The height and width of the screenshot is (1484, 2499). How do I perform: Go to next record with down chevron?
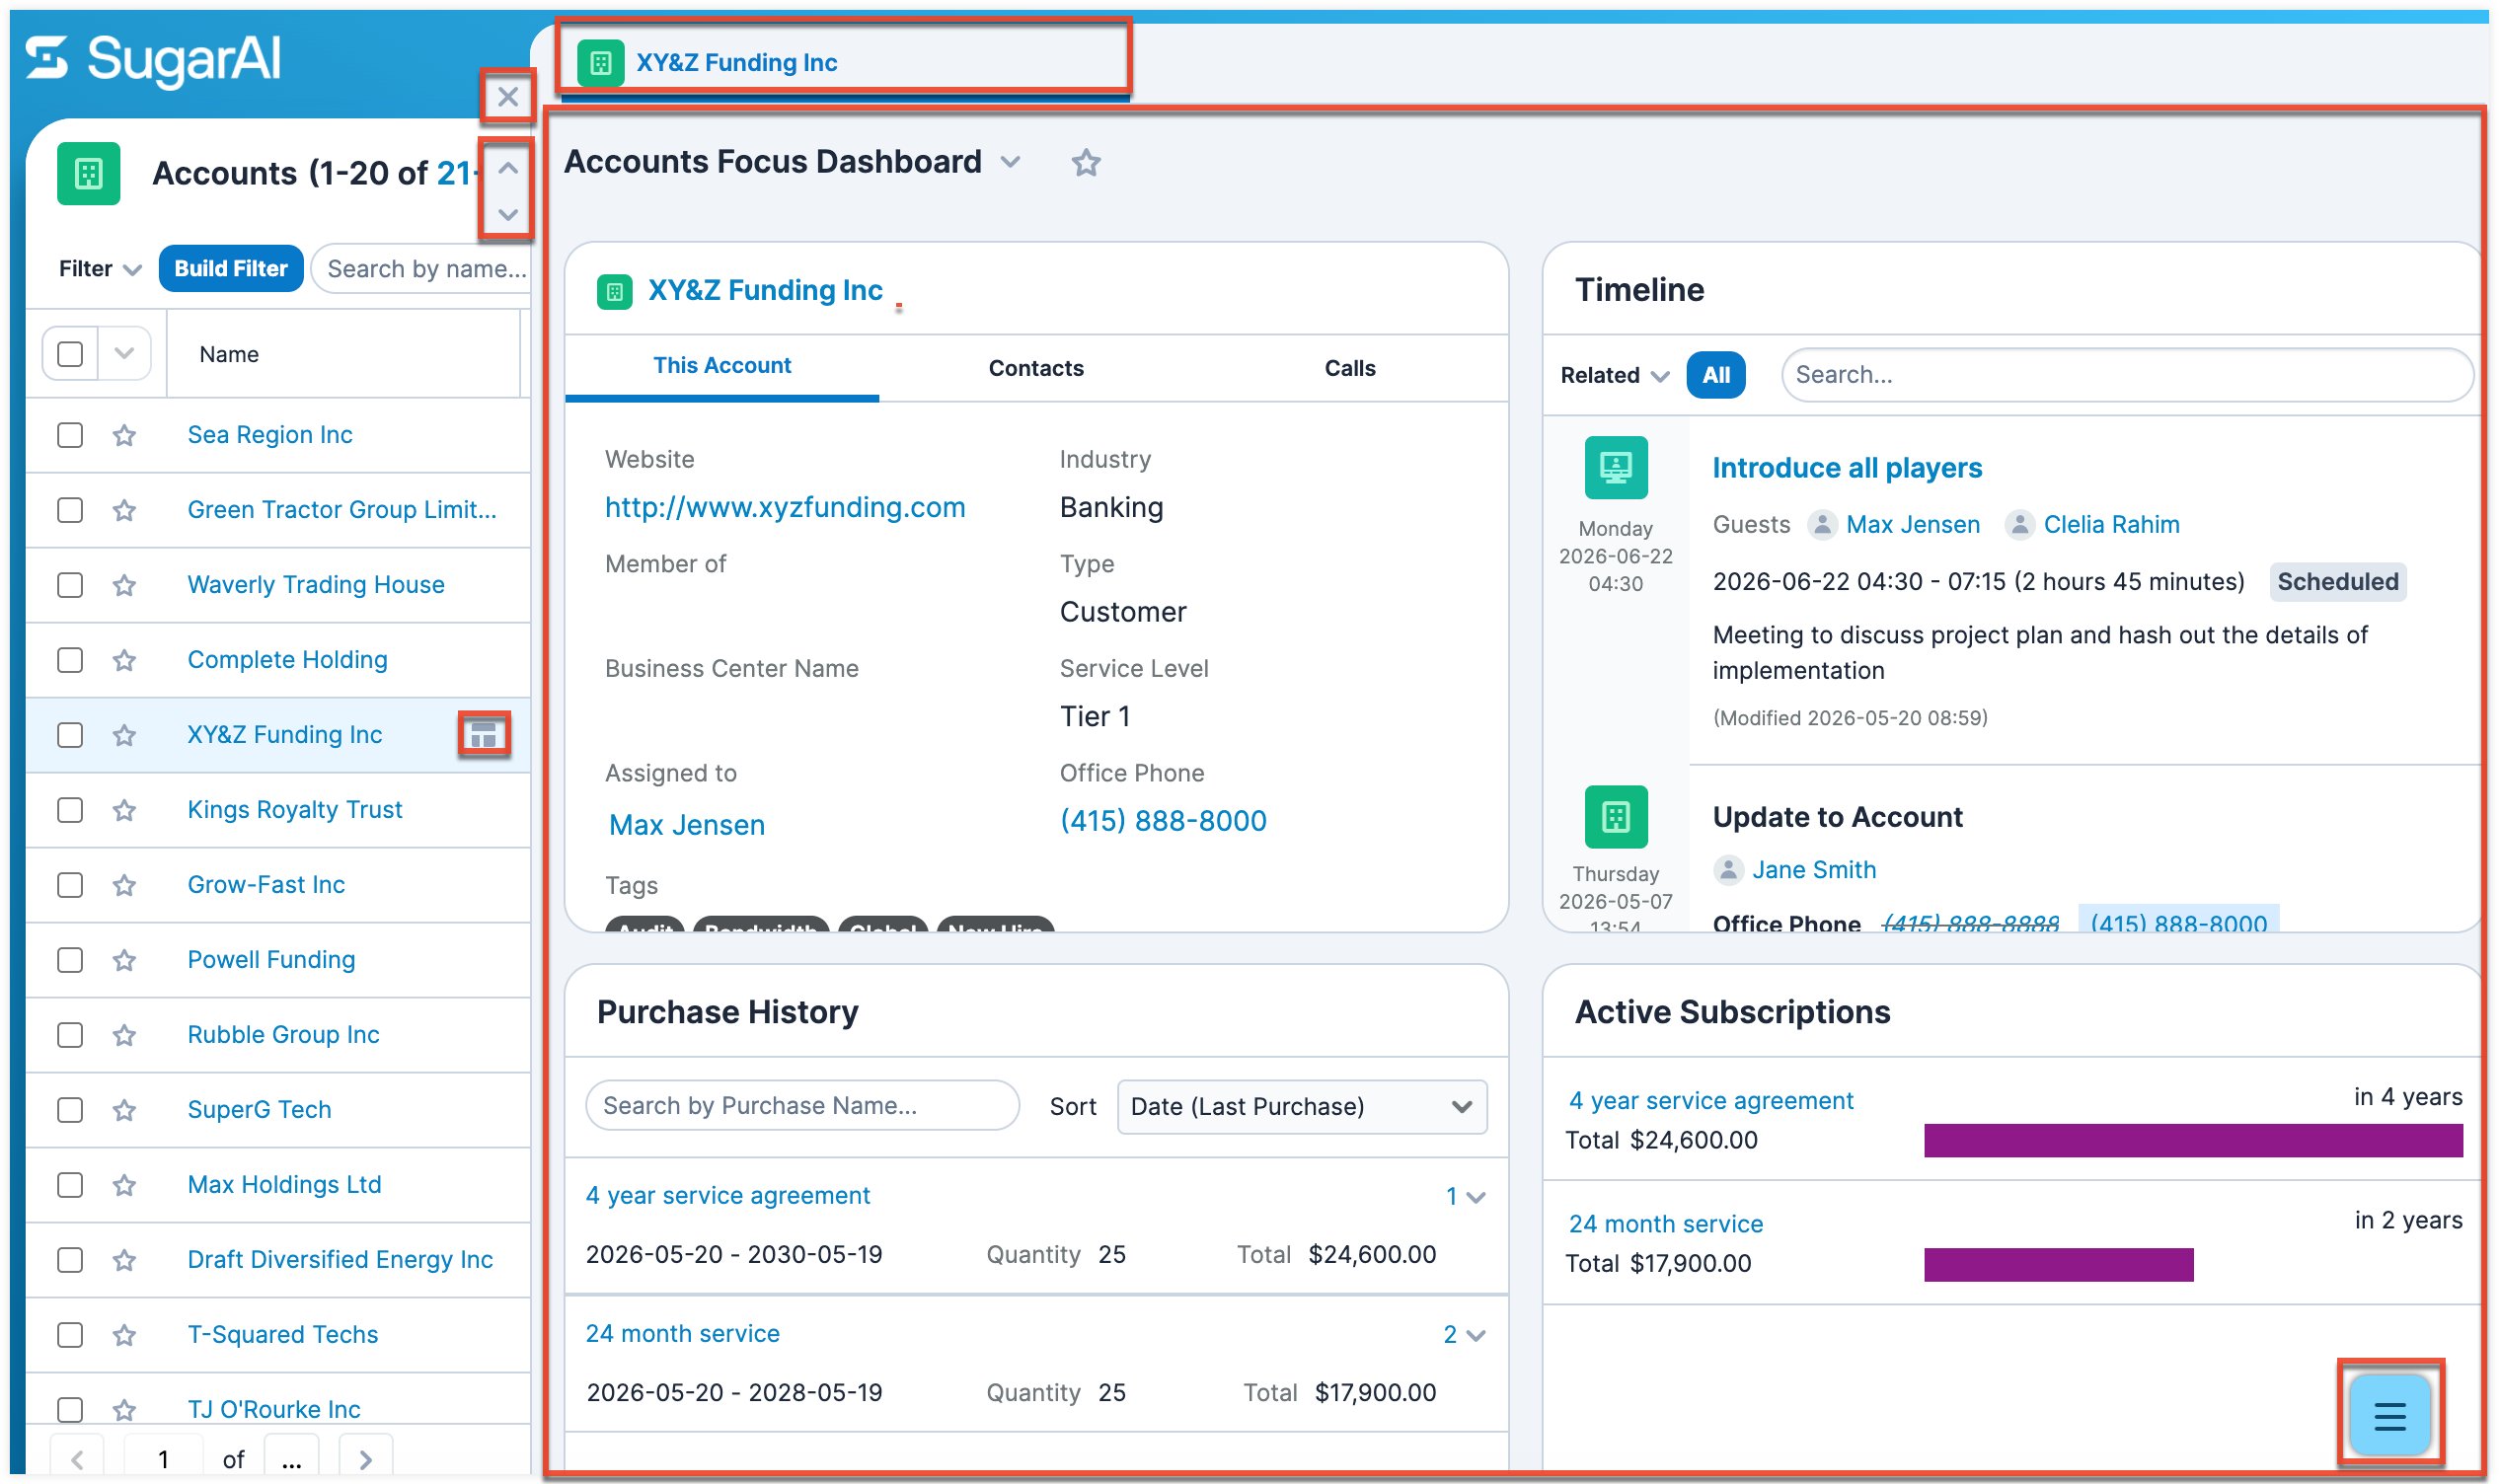(x=508, y=214)
